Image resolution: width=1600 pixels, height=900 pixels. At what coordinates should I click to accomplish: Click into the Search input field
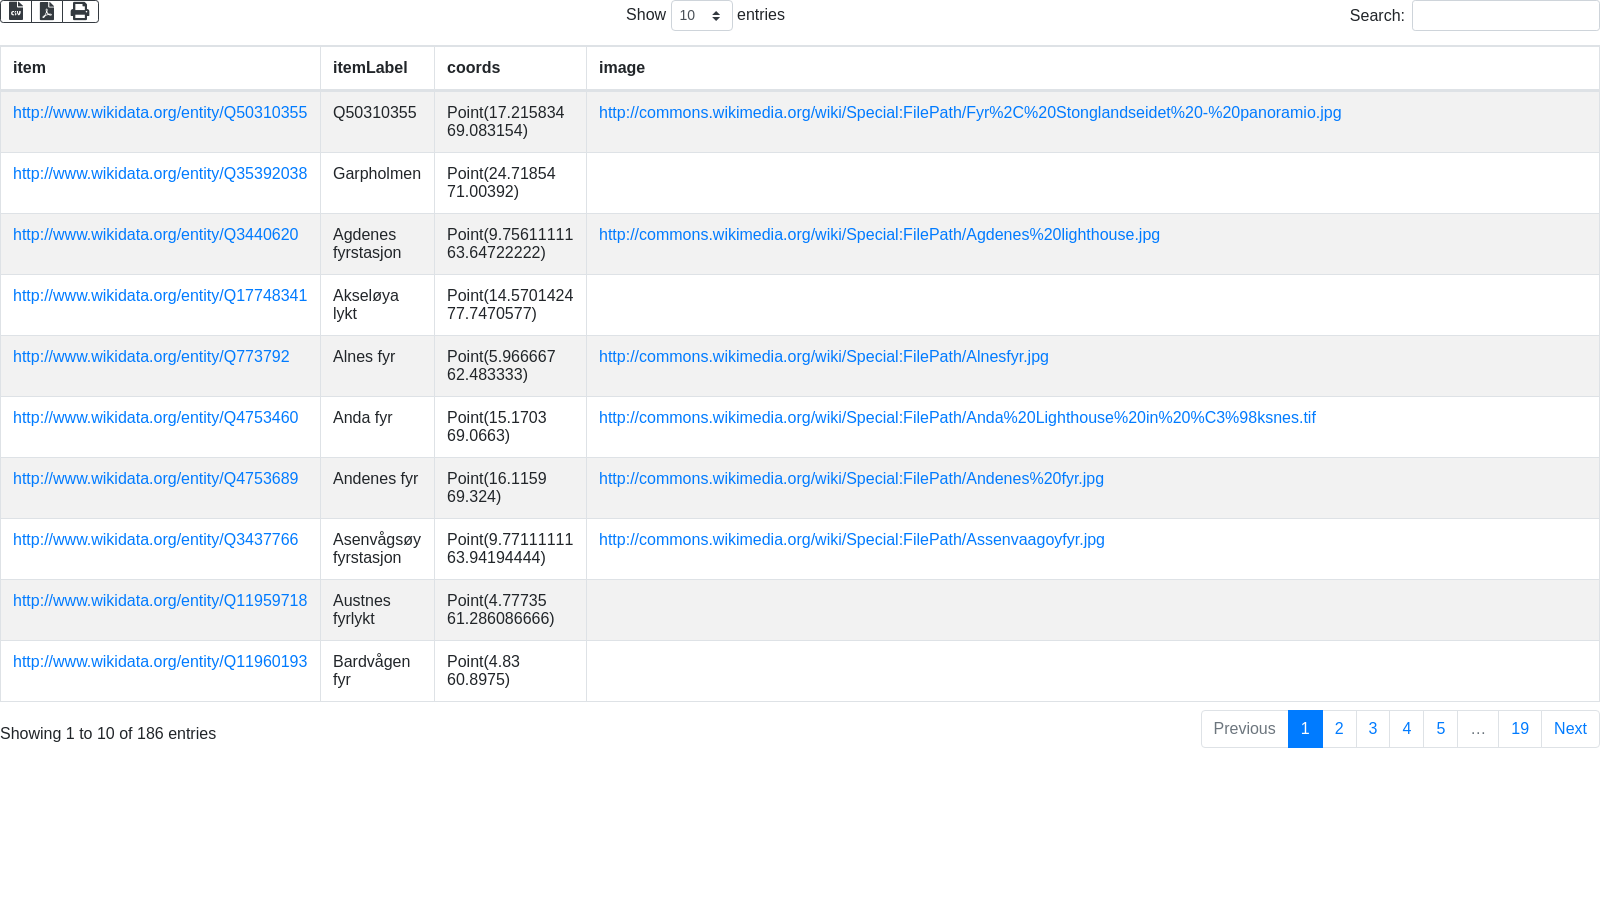click(1504, 16)
